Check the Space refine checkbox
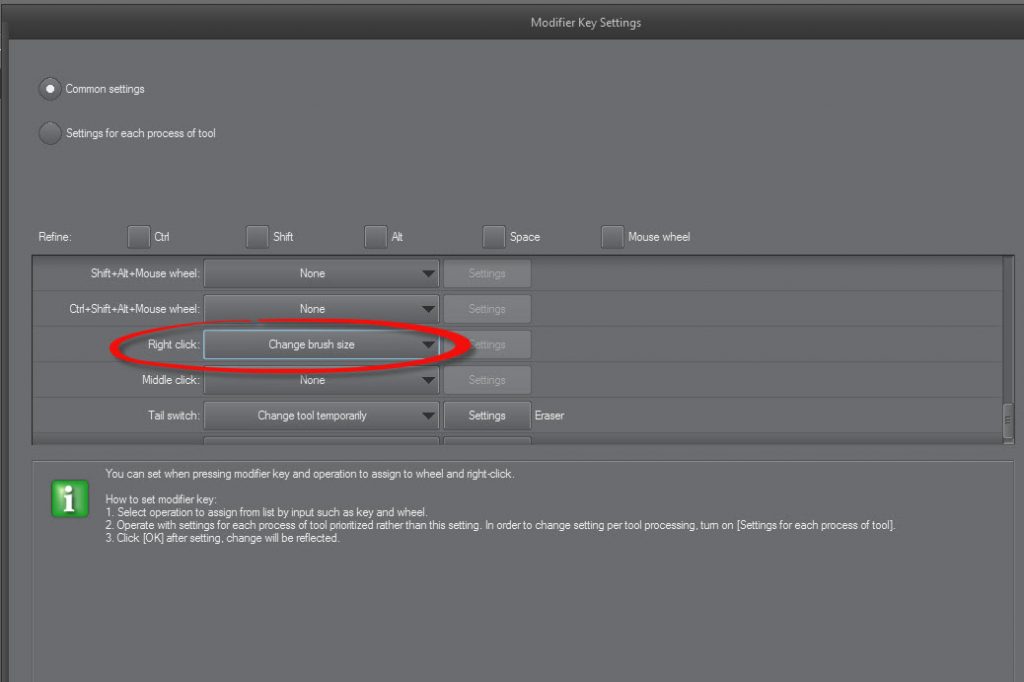Viewport: 1024px width, 682px height. 493,237
